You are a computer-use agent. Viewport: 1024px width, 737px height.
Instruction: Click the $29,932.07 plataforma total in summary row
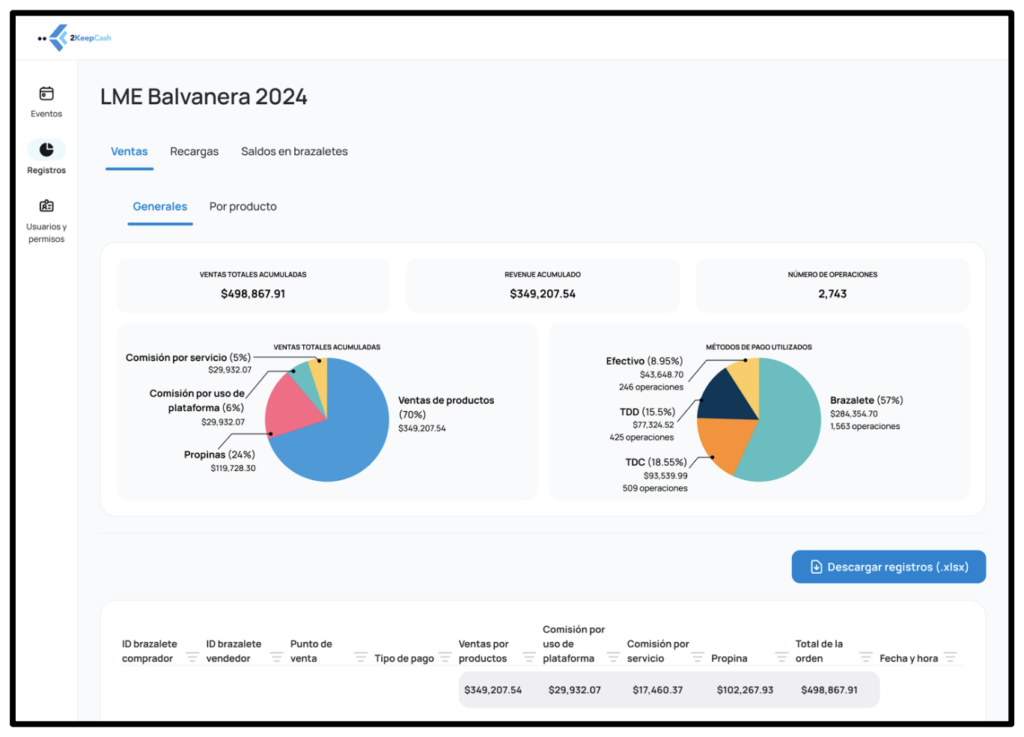[x=575, y=690]
